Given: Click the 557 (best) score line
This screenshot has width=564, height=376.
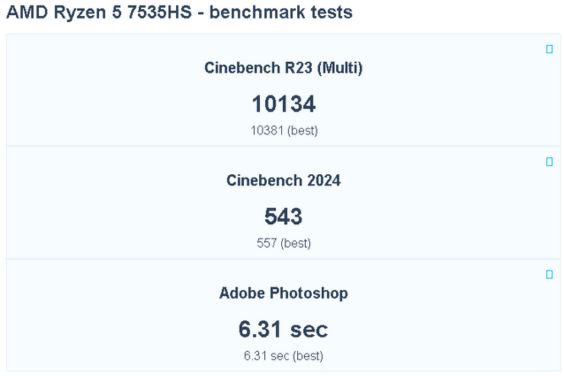Looking at the screenshot, I should point(283,243).
